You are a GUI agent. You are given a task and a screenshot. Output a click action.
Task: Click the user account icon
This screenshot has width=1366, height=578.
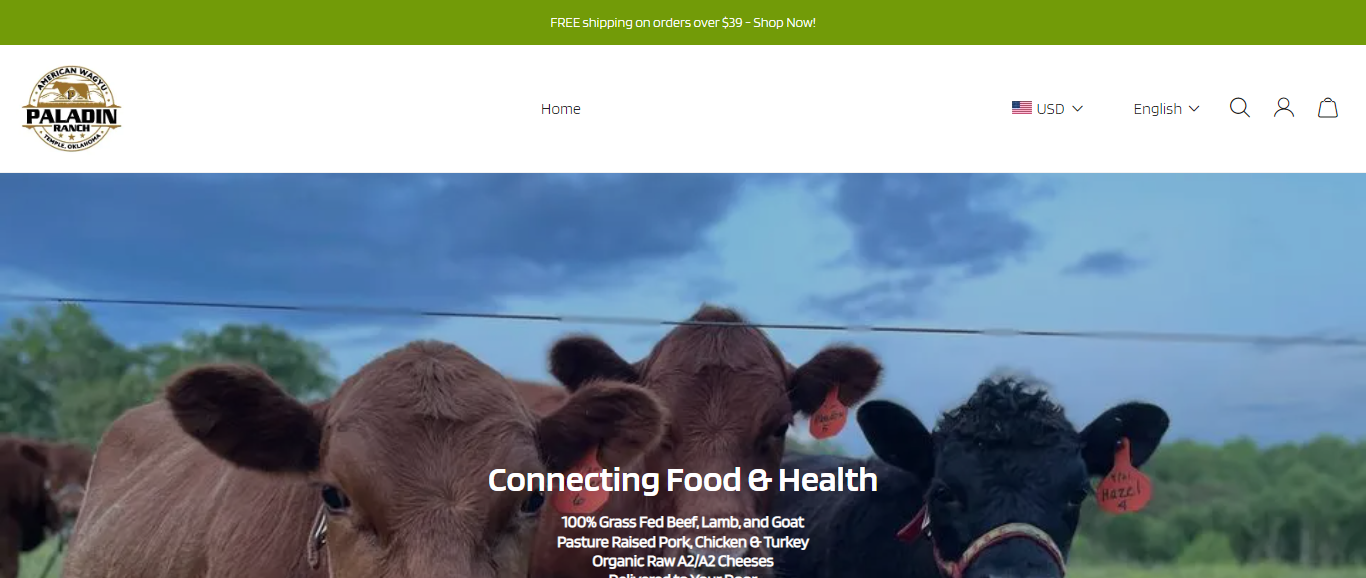[x=1284, y=108]
